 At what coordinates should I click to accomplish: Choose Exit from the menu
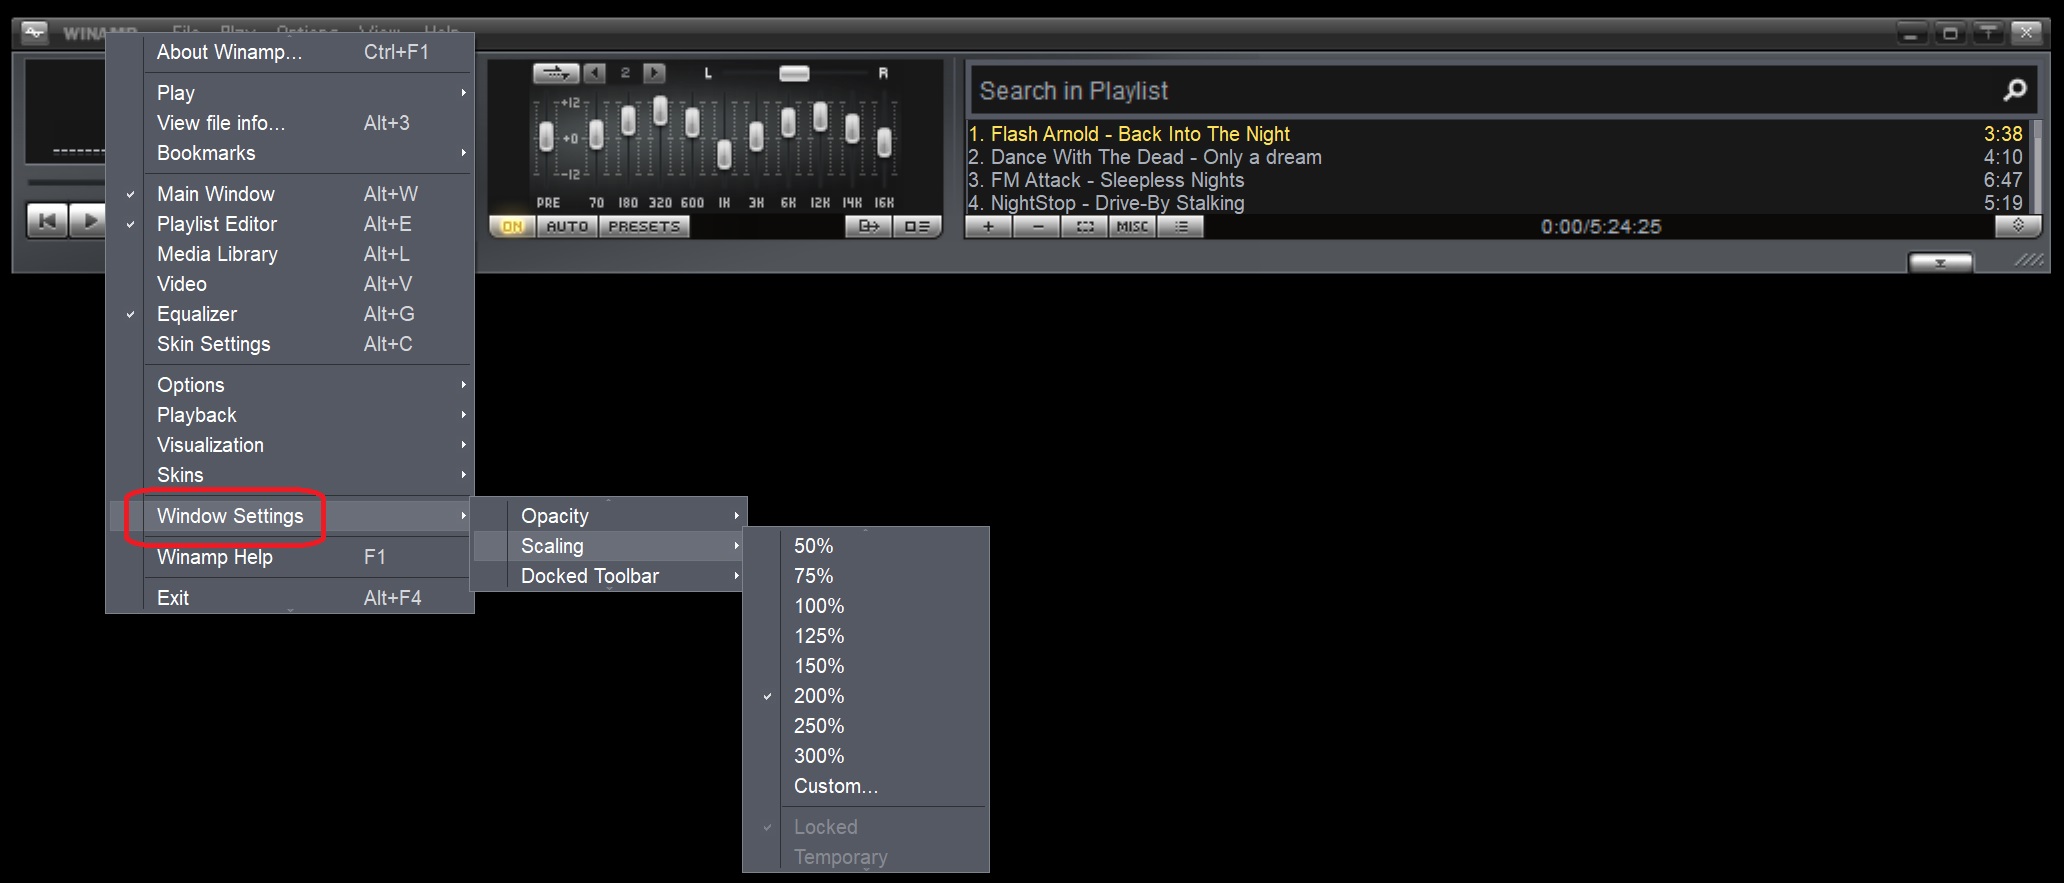point(289,598)
